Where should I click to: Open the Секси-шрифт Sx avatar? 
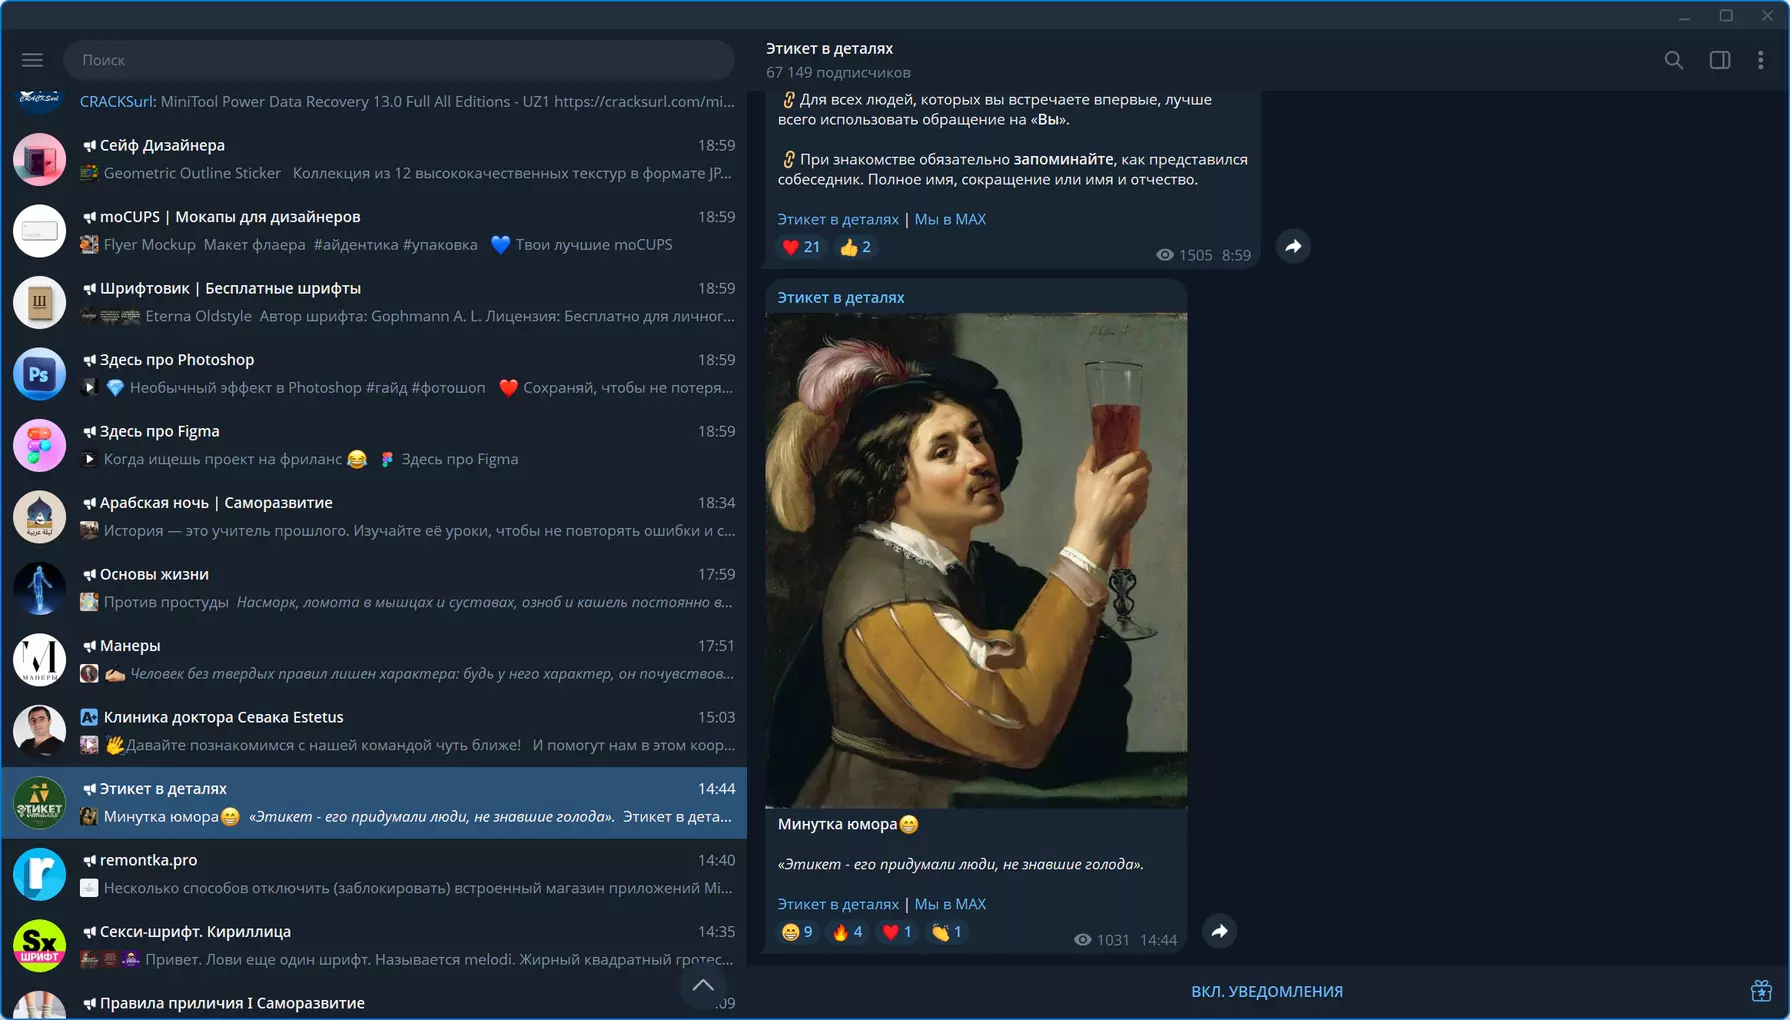pyautogui.click(x=39, y=946)
